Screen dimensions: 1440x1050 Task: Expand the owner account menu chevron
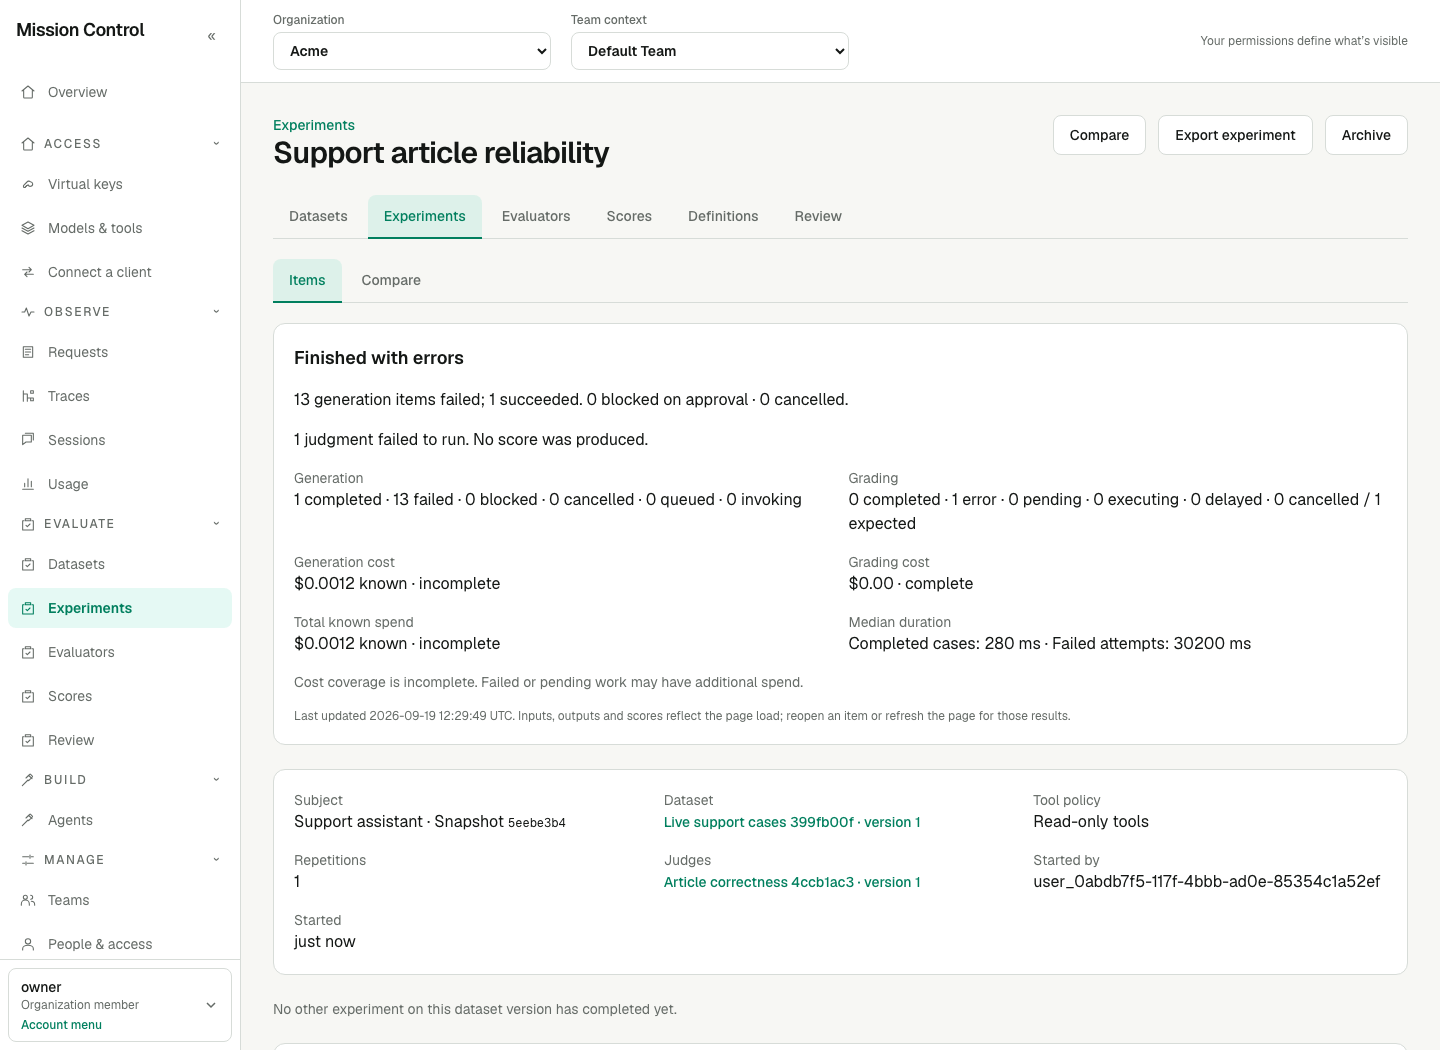[211, 1005]
